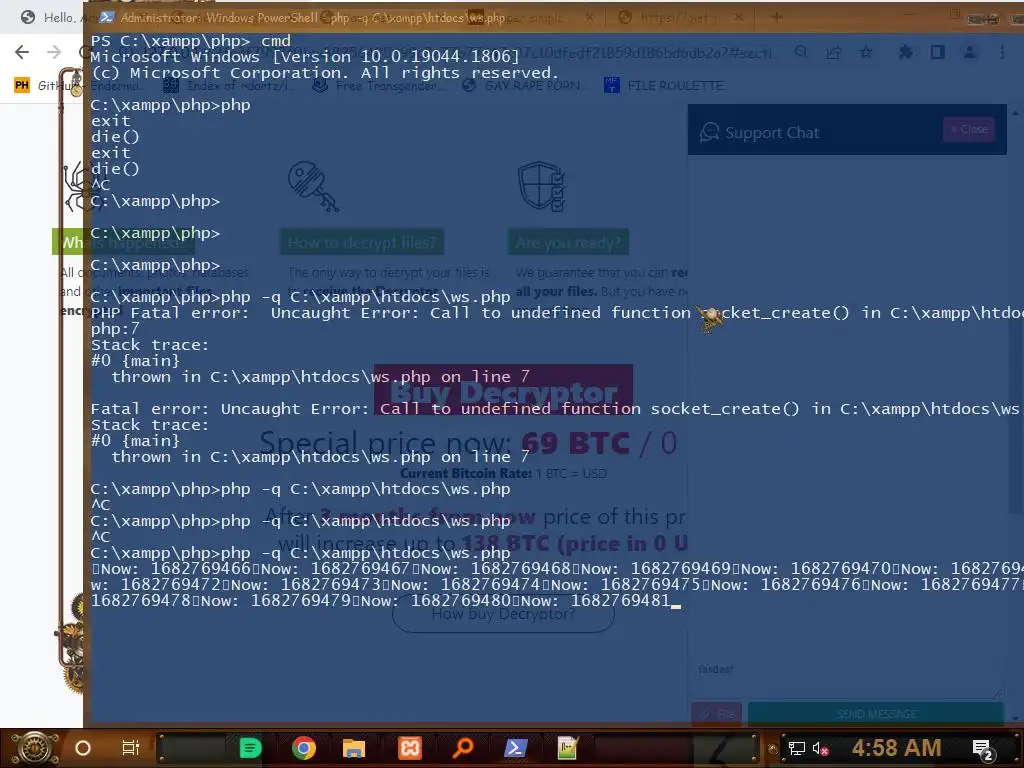Click the magnifier icon in Chrome's address bar
This screenshot has height=768, width=1024.
(x=801, y=52)
